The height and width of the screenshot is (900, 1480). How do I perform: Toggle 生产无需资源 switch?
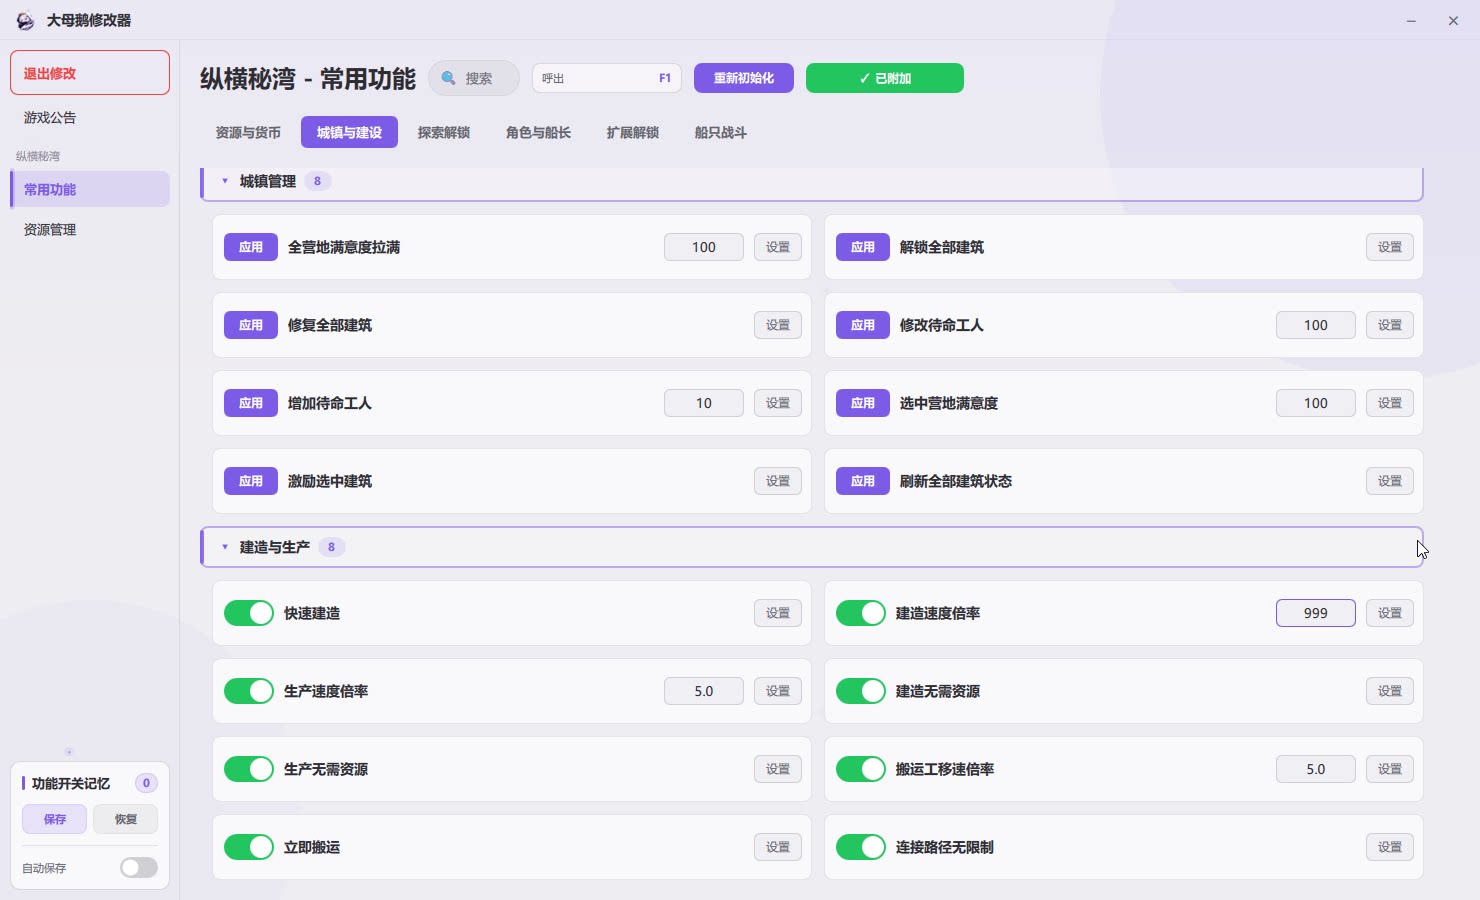pyautogui.click(x=249, y=769)
